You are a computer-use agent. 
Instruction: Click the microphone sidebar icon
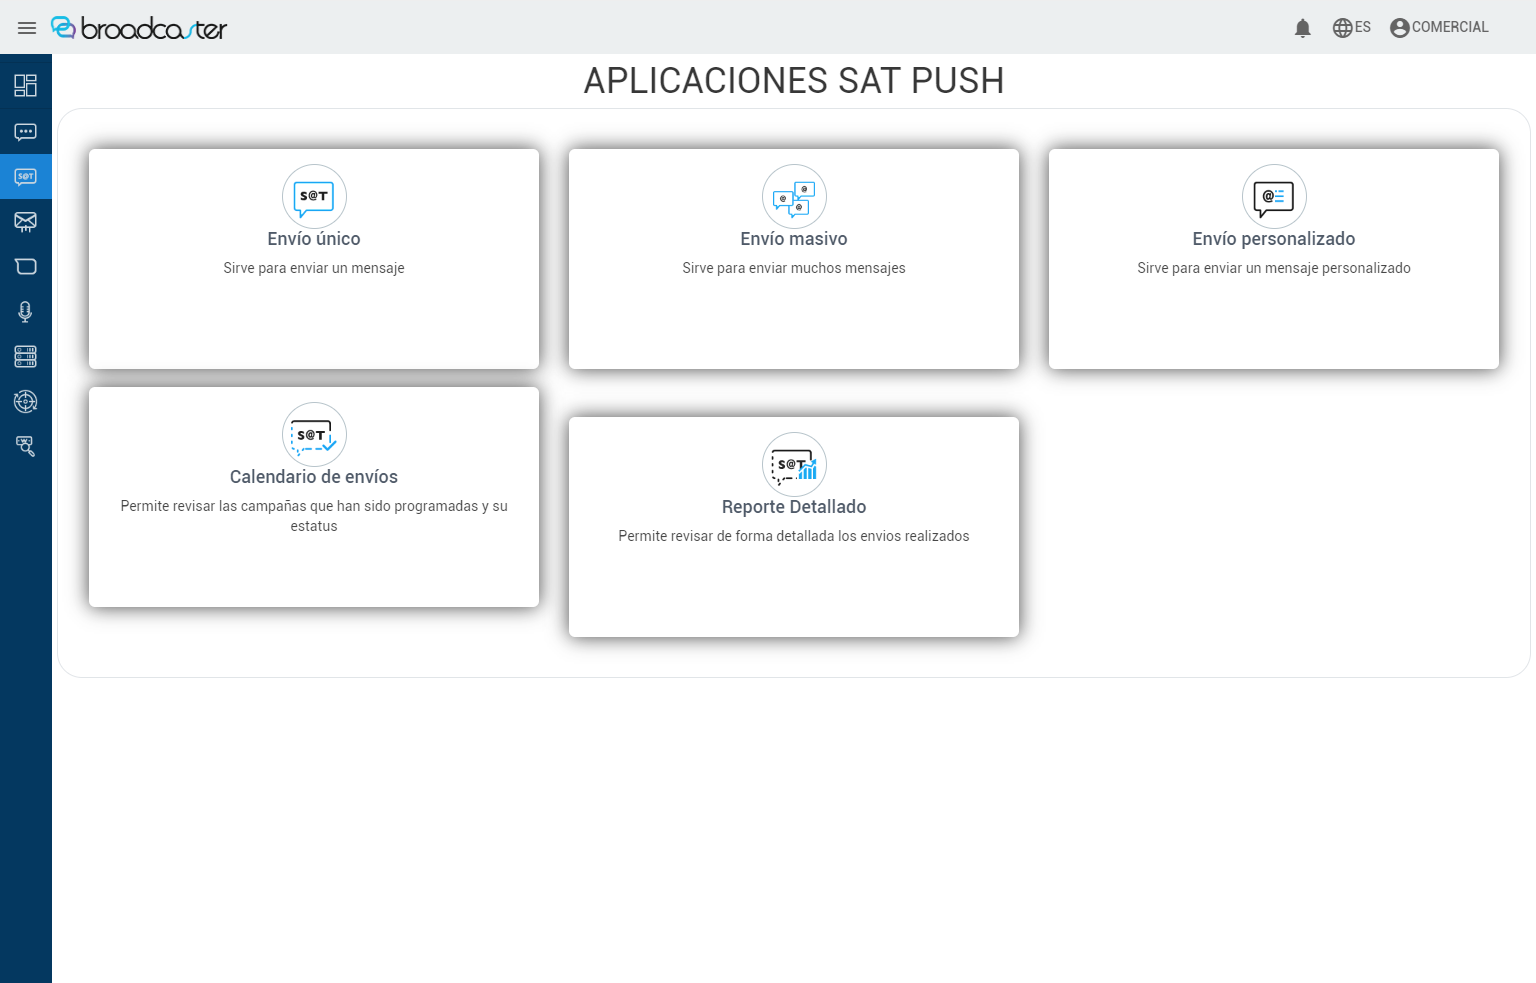[25, 311]
